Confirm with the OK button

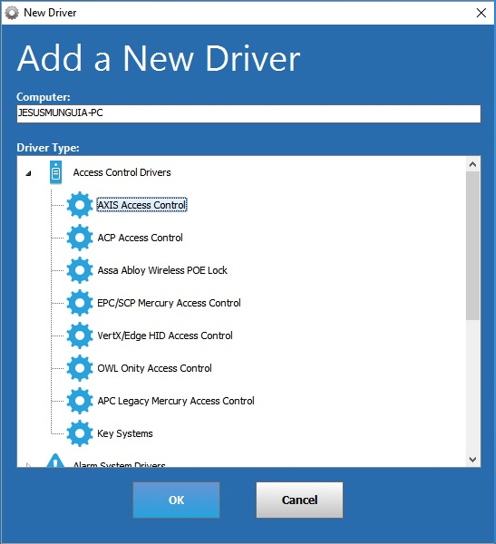[x=176, y=500]
